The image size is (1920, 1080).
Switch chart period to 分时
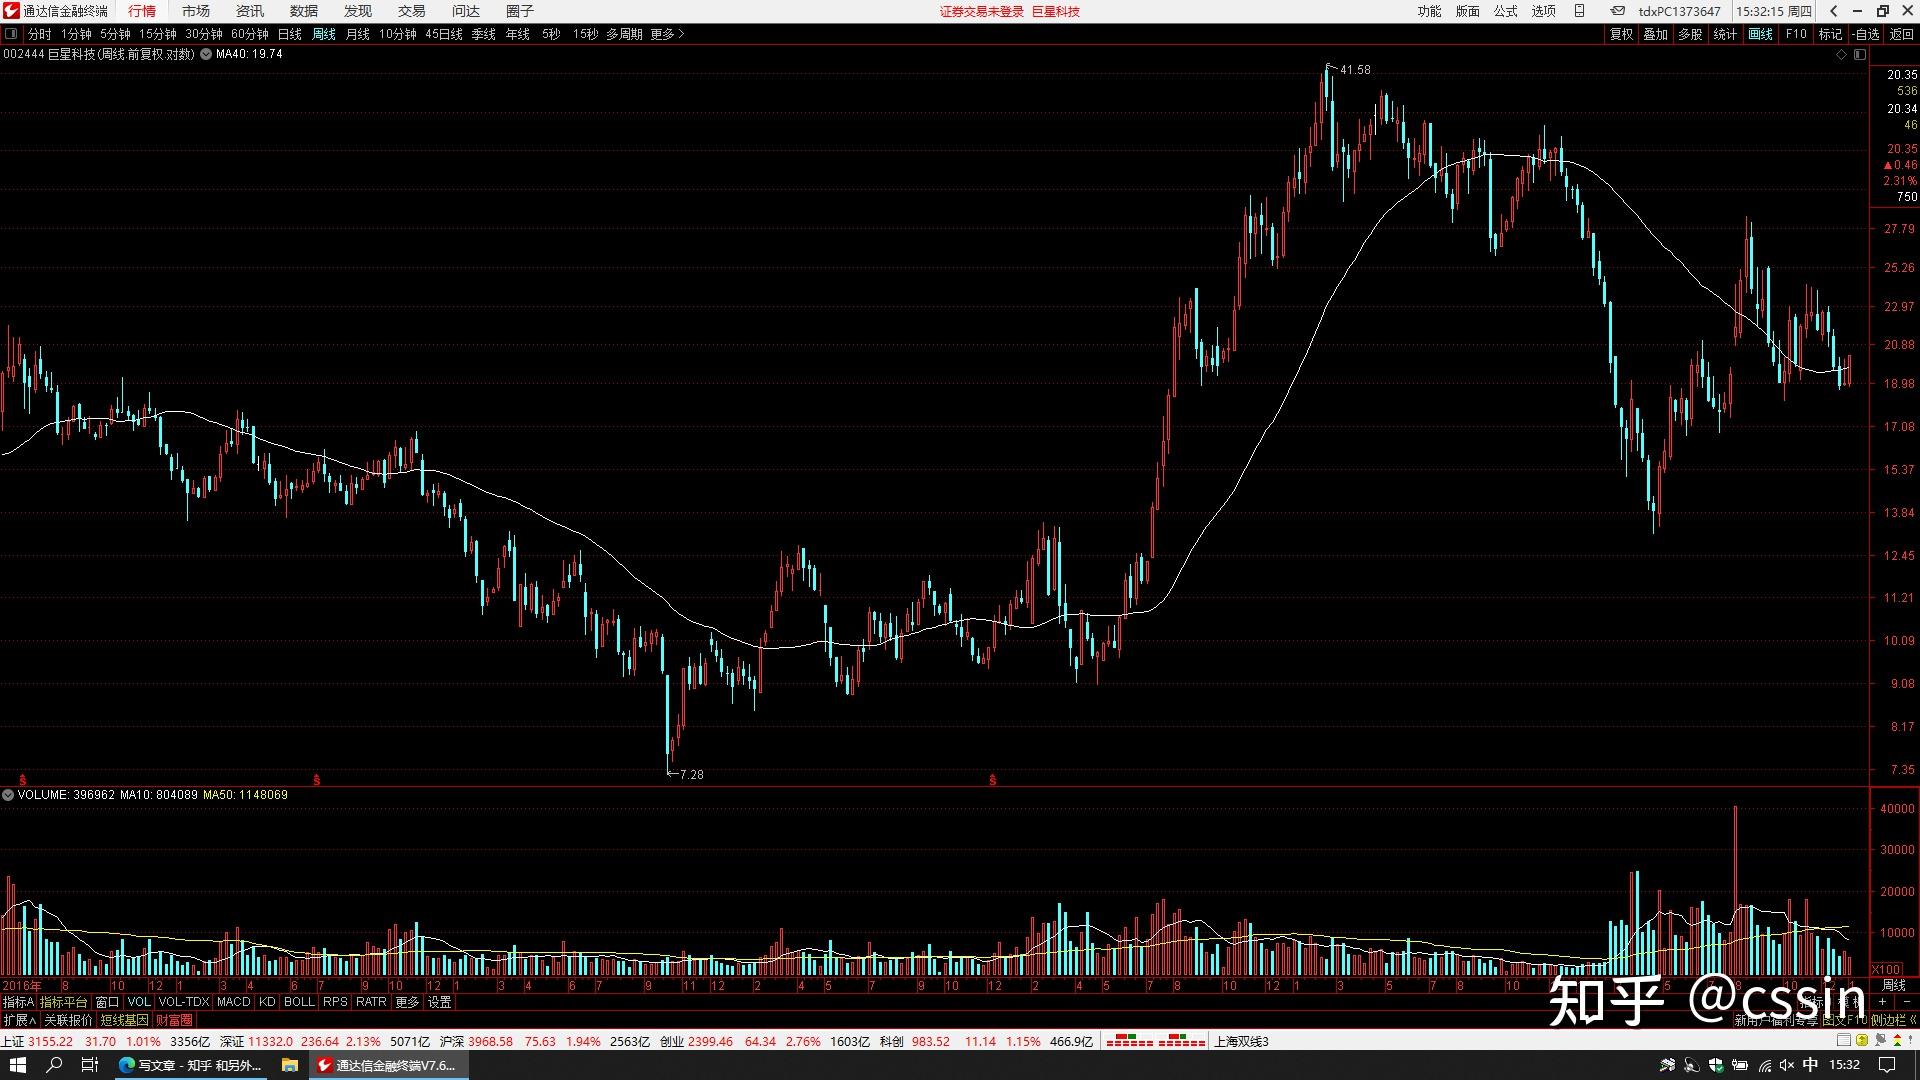tap(40, 34)
